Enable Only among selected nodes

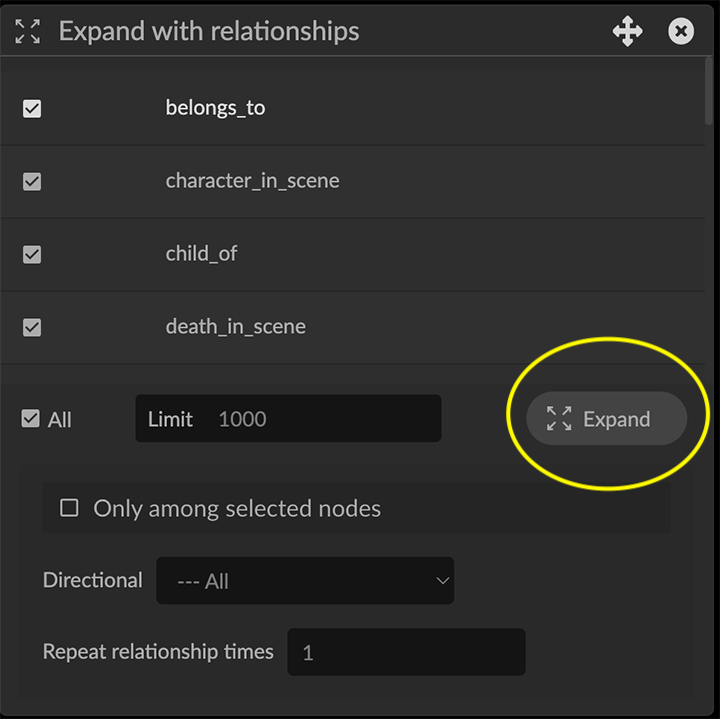pyautogui.click(x=69, y=508)
